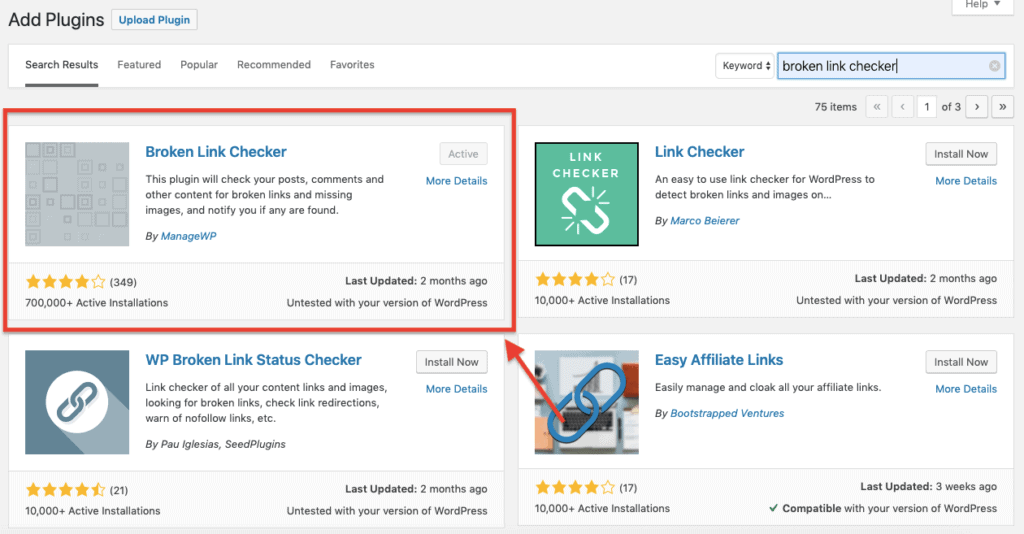
Task: Go to the next results page arrow
Action: click(x=977, y=106)
